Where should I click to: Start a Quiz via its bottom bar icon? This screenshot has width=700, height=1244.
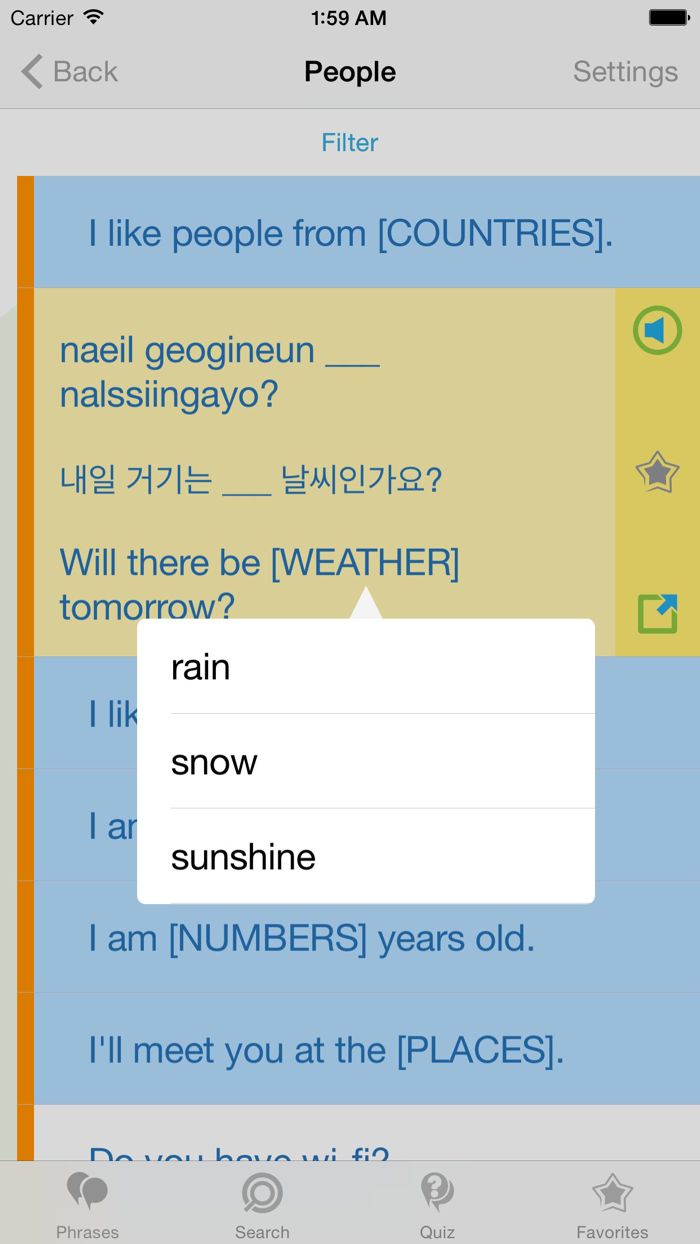pos(437,1200)
